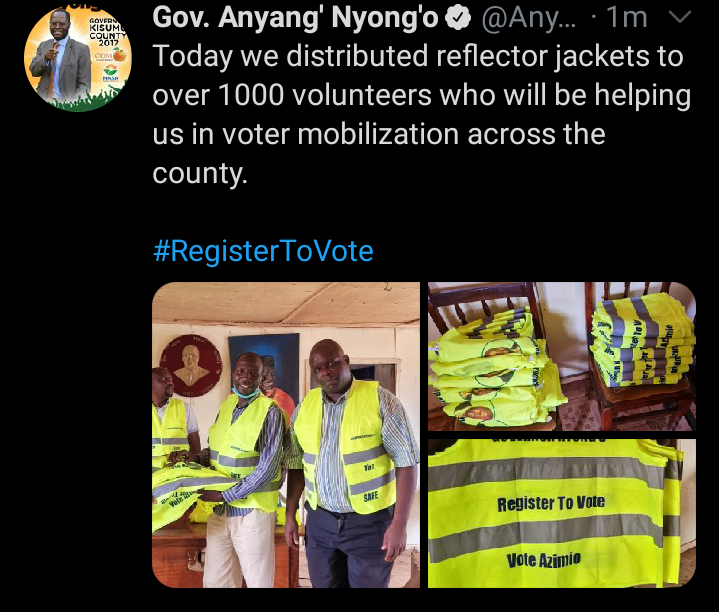Viewport: 719px width, 612px height.
Task: Click the @Any... username handle
Action: click(x=529, y=18)
